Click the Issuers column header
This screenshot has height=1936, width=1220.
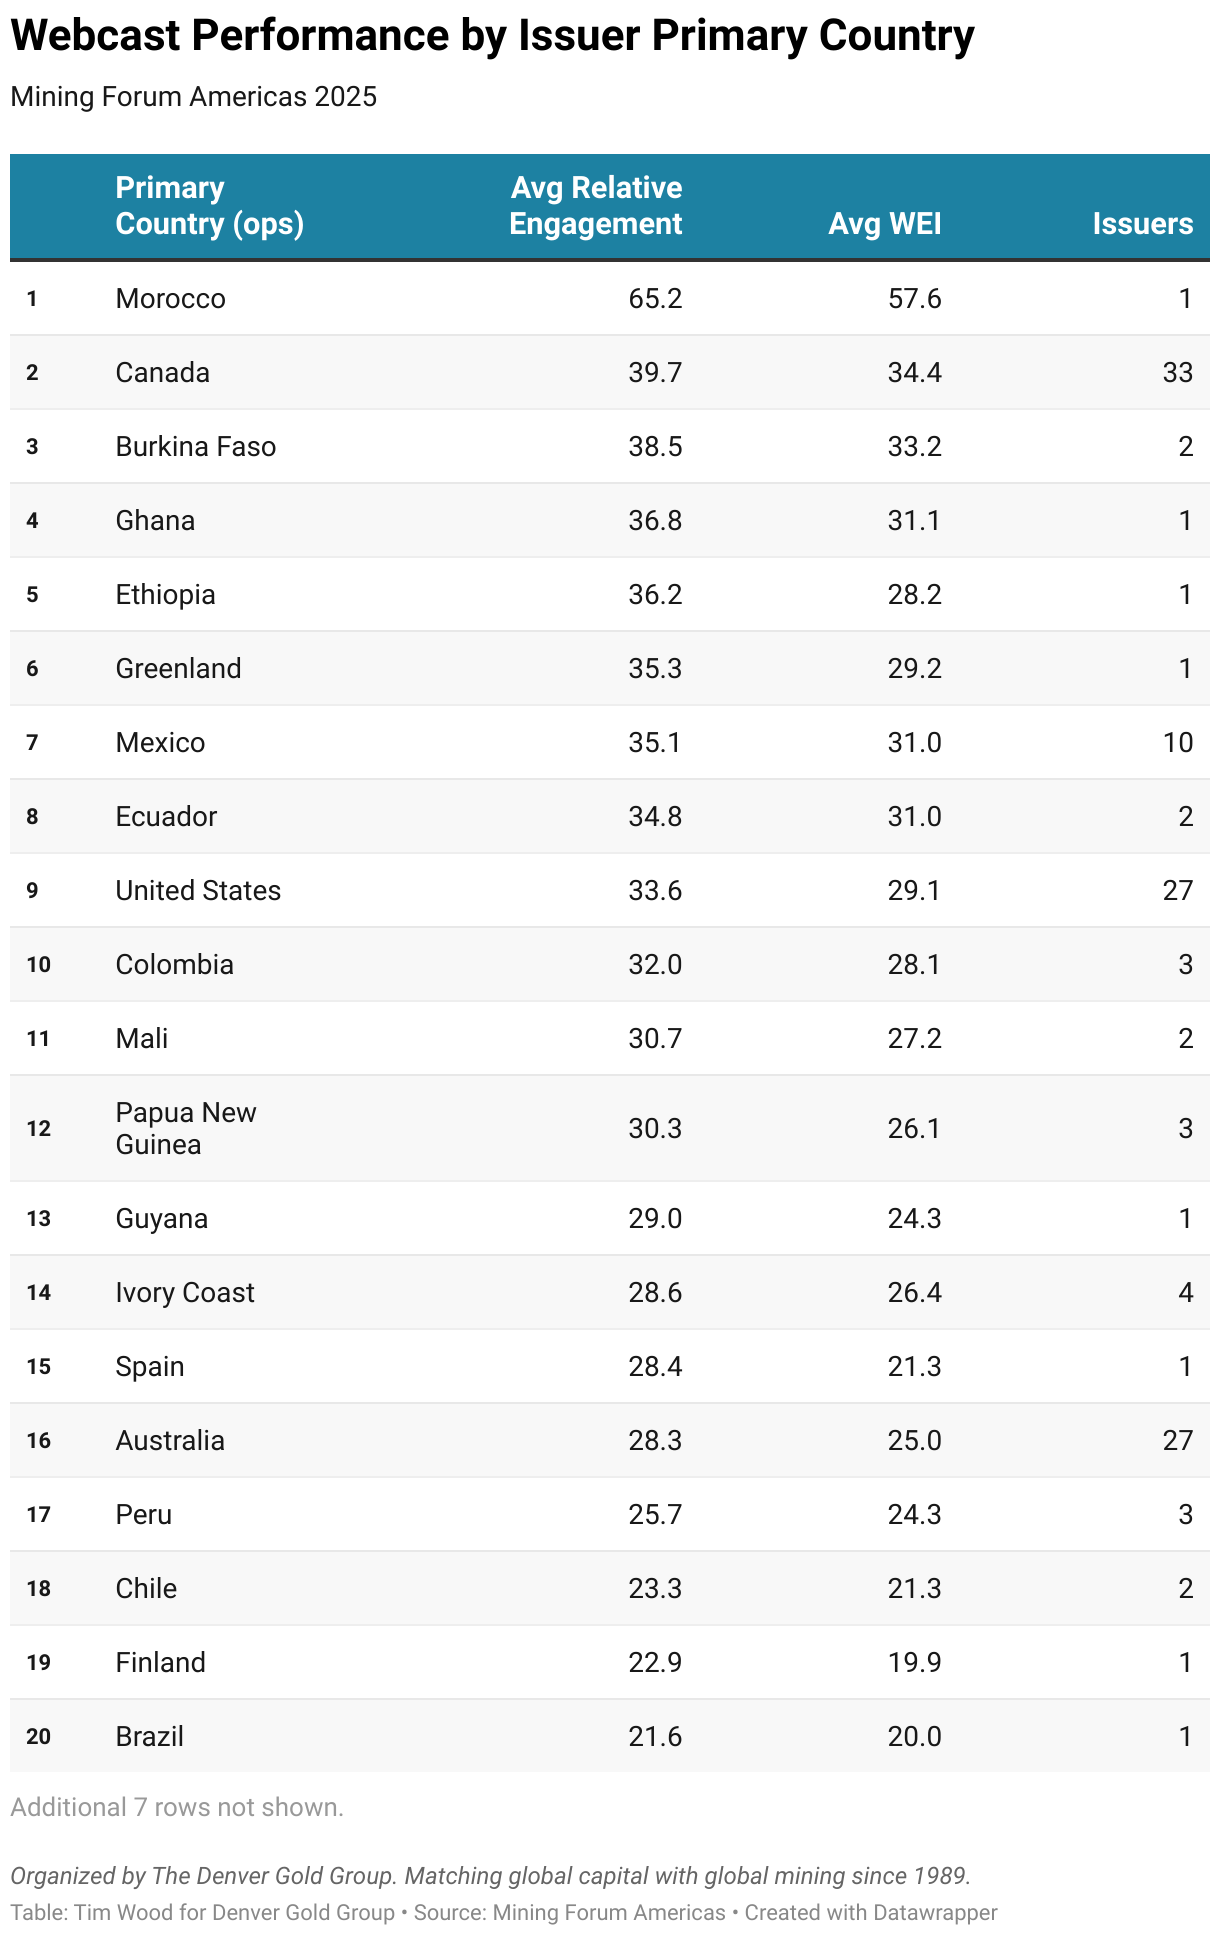(1142, 223)
